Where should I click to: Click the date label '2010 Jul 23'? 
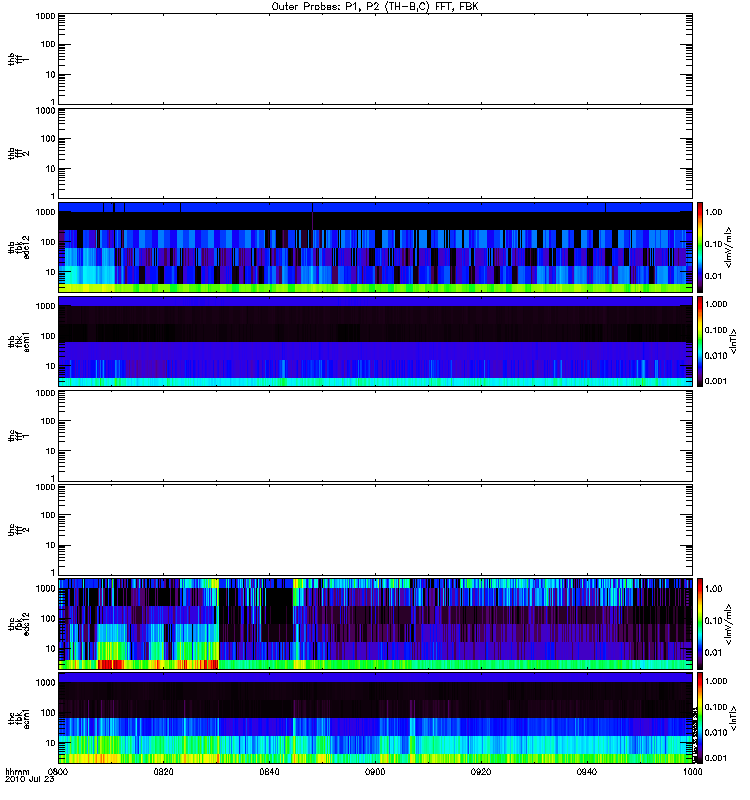[30, 779]
